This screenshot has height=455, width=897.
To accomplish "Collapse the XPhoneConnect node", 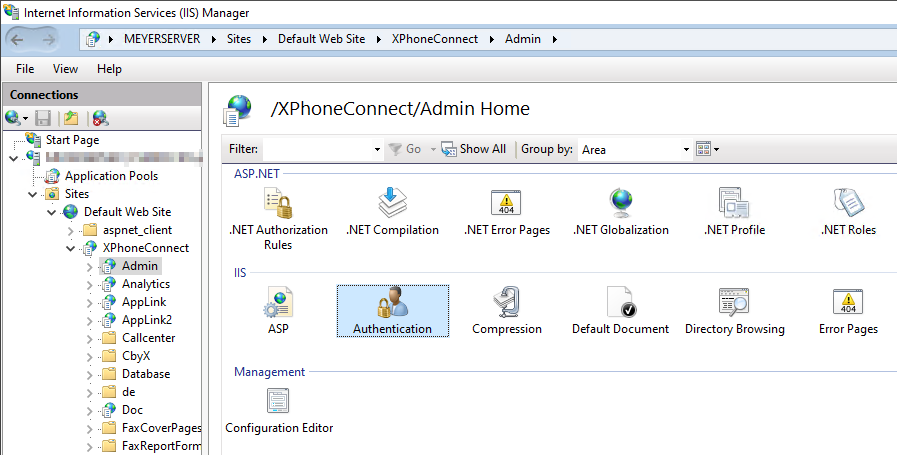I will coord(70,248).
